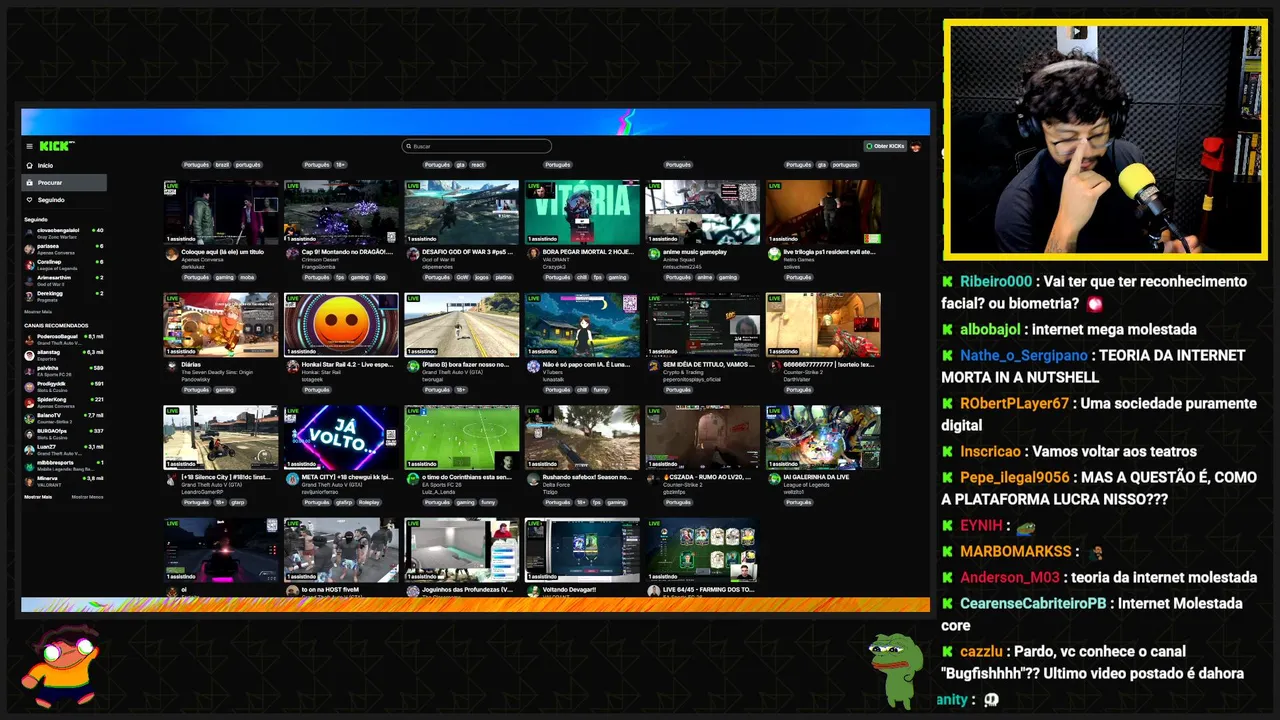Open followed channel Coralinep

[64, 263]
